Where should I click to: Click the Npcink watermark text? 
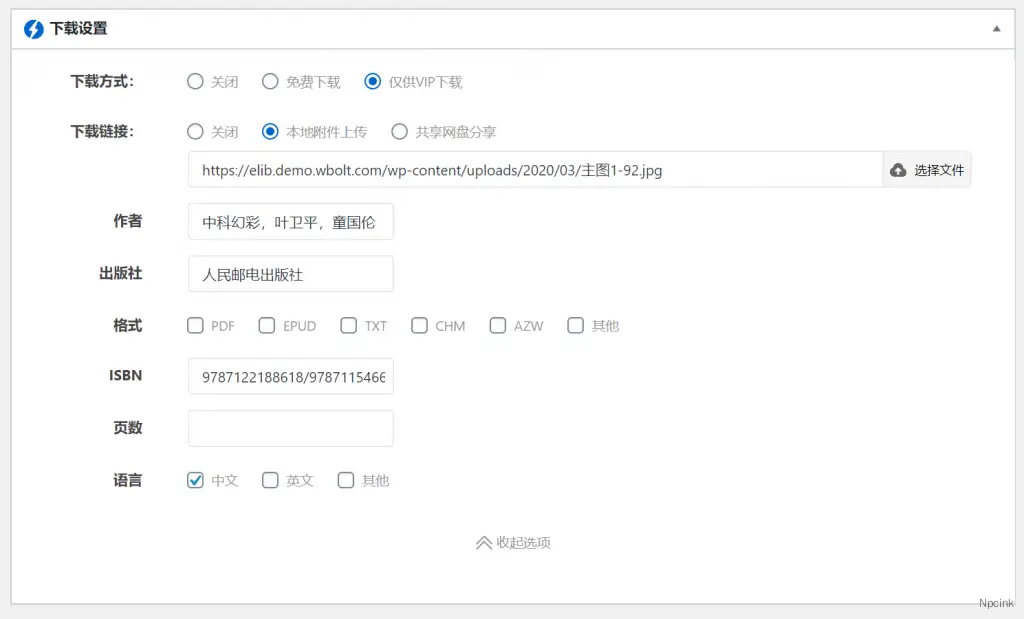(996, 603)
